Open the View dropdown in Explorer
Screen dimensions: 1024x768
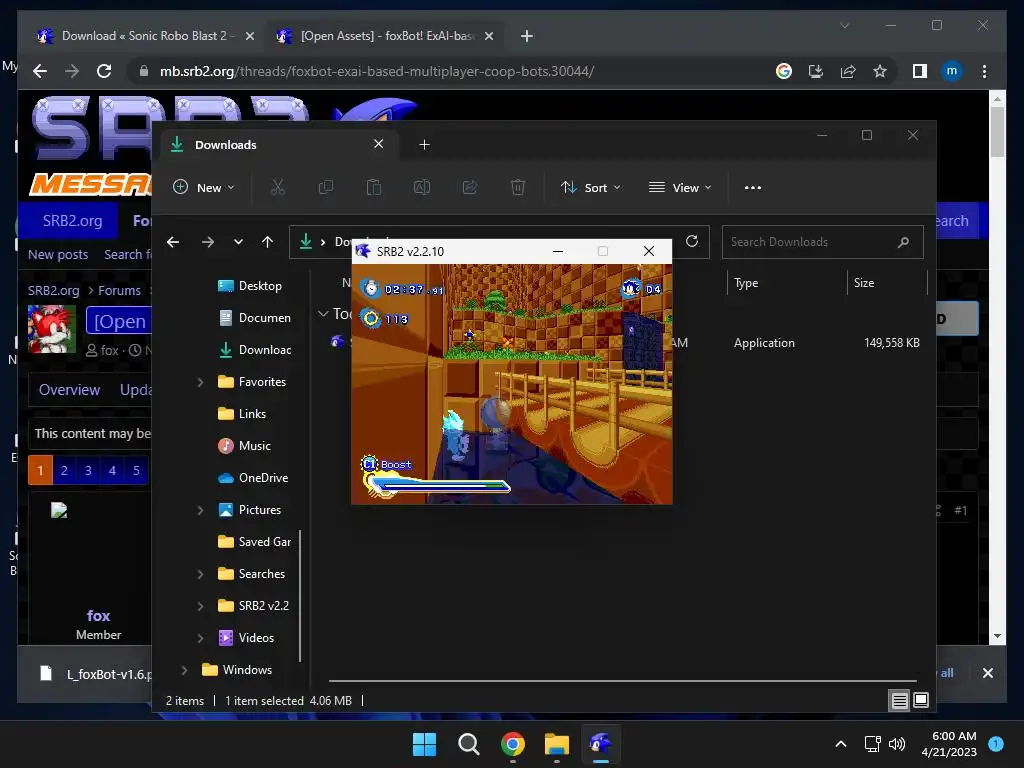point(680,187)
